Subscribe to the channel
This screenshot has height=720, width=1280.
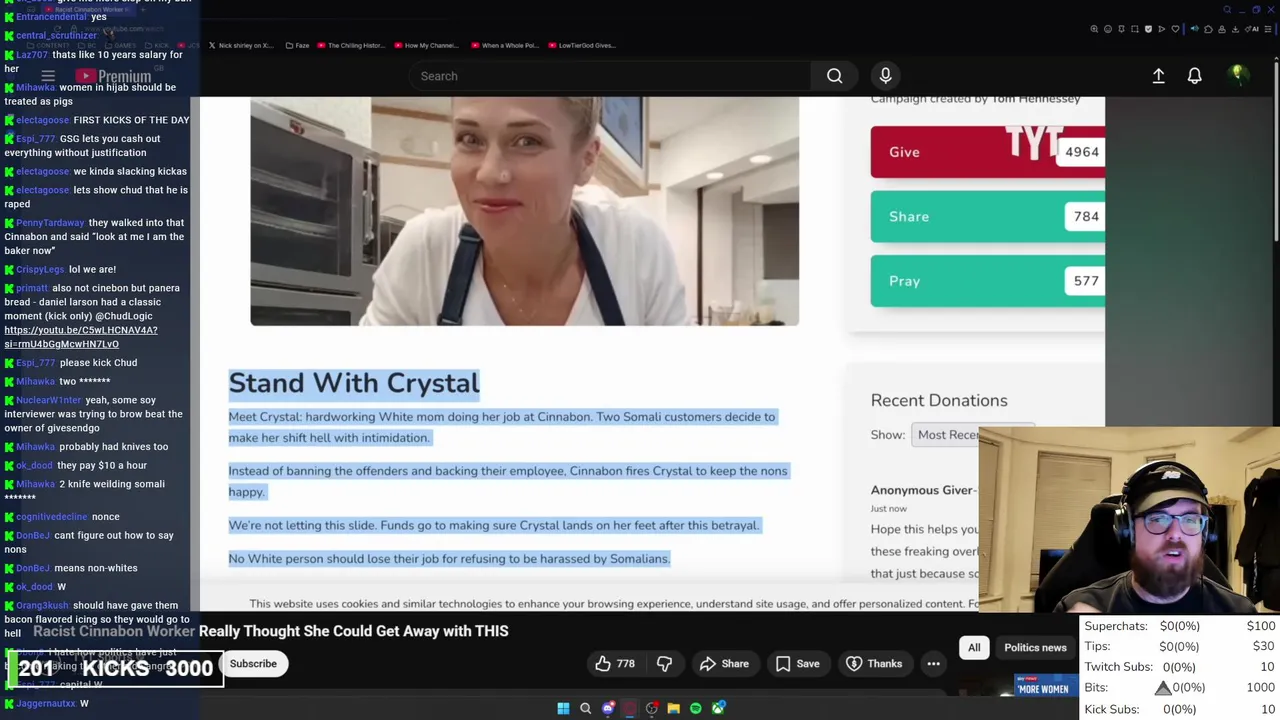click(x=253, y=664)
